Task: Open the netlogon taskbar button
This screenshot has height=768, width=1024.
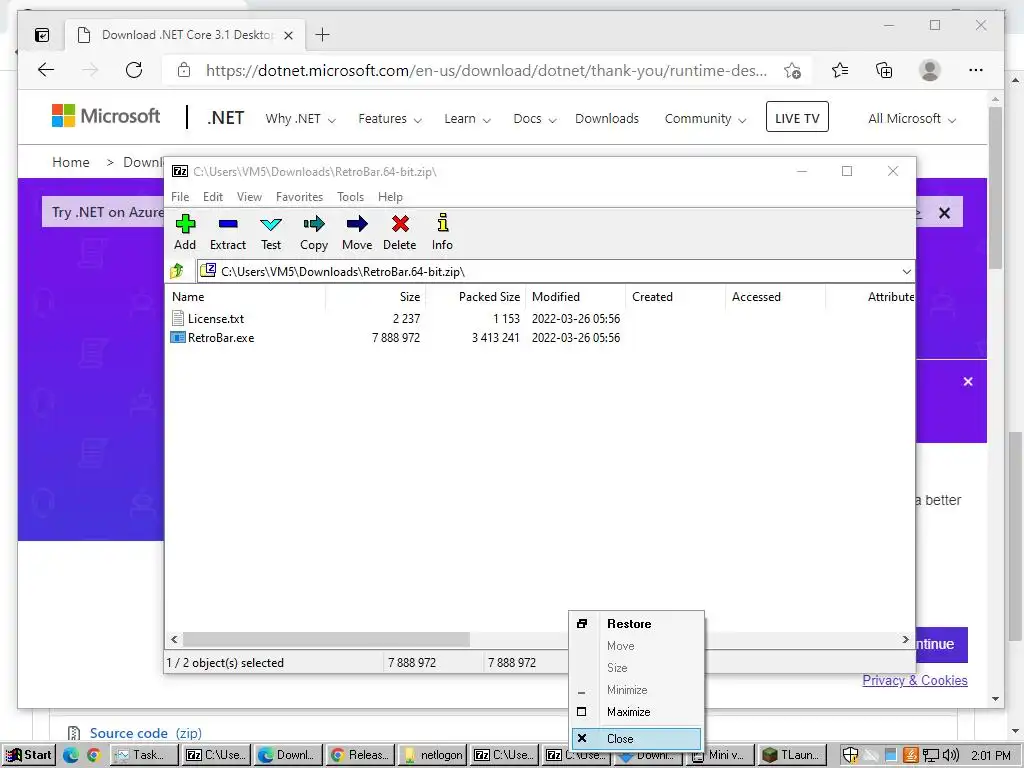Action: click(x=434, y=755)
